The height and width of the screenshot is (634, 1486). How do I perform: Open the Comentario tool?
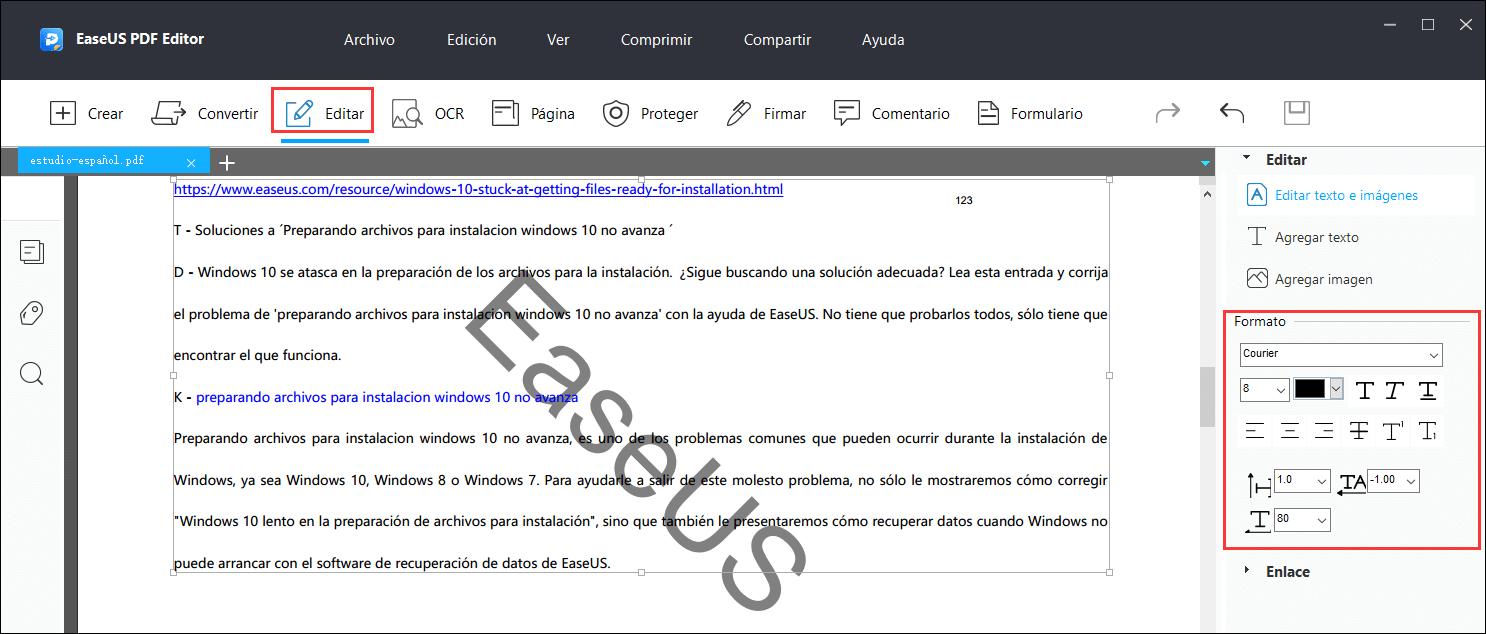(x=892, y=113)
